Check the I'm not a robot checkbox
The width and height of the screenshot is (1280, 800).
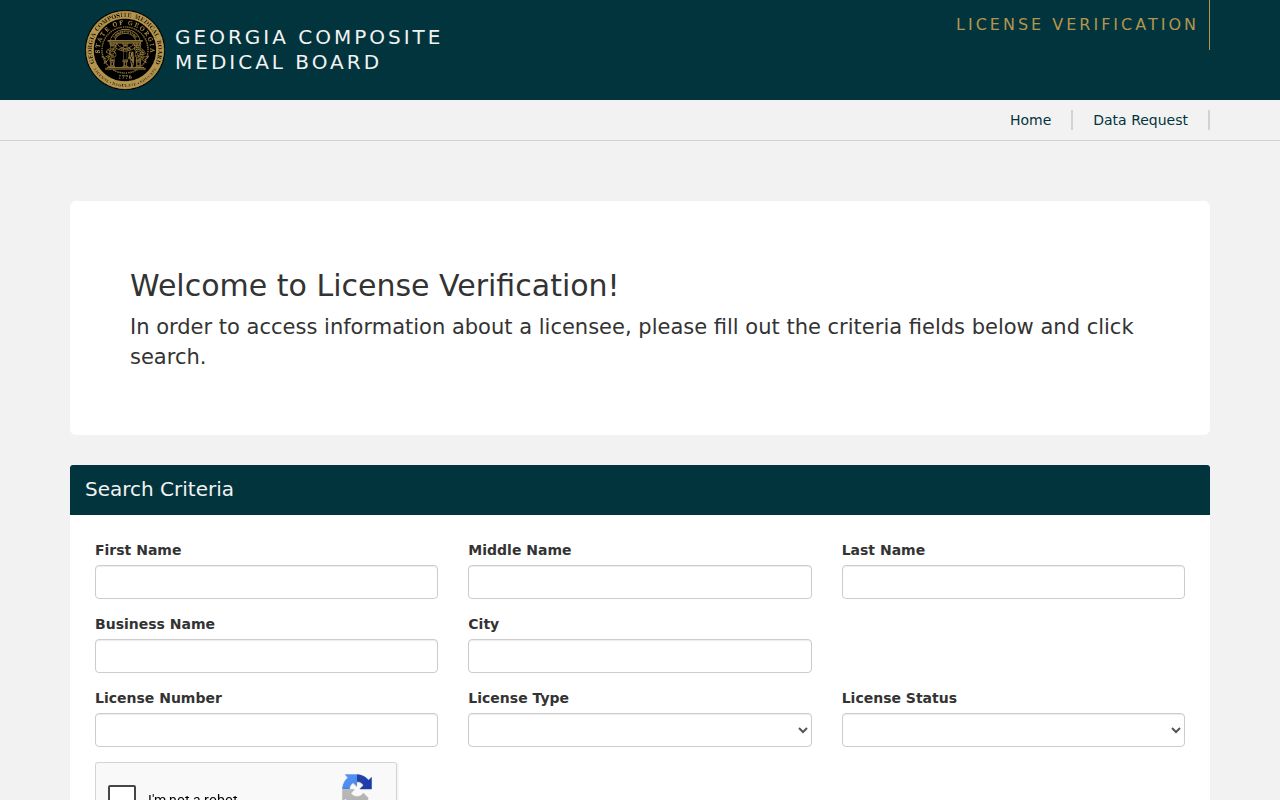[x=122, y=793]
